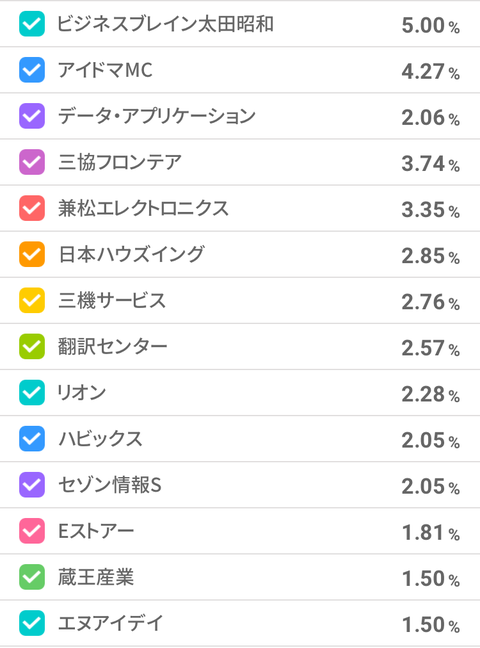This screenshot has height=648, width=480.
Task: Toggle the ハビックス checkbox
Action: [32, 439]
